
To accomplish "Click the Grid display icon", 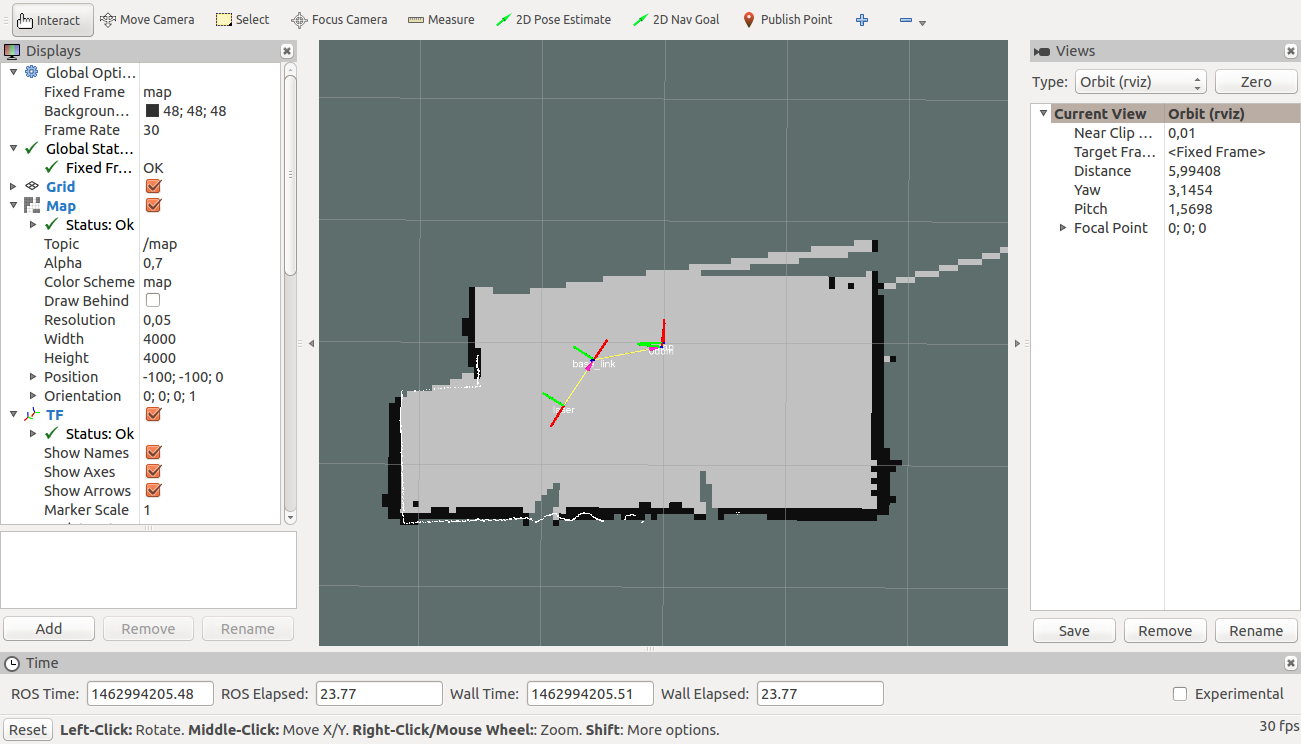I will tap(32, 187).
